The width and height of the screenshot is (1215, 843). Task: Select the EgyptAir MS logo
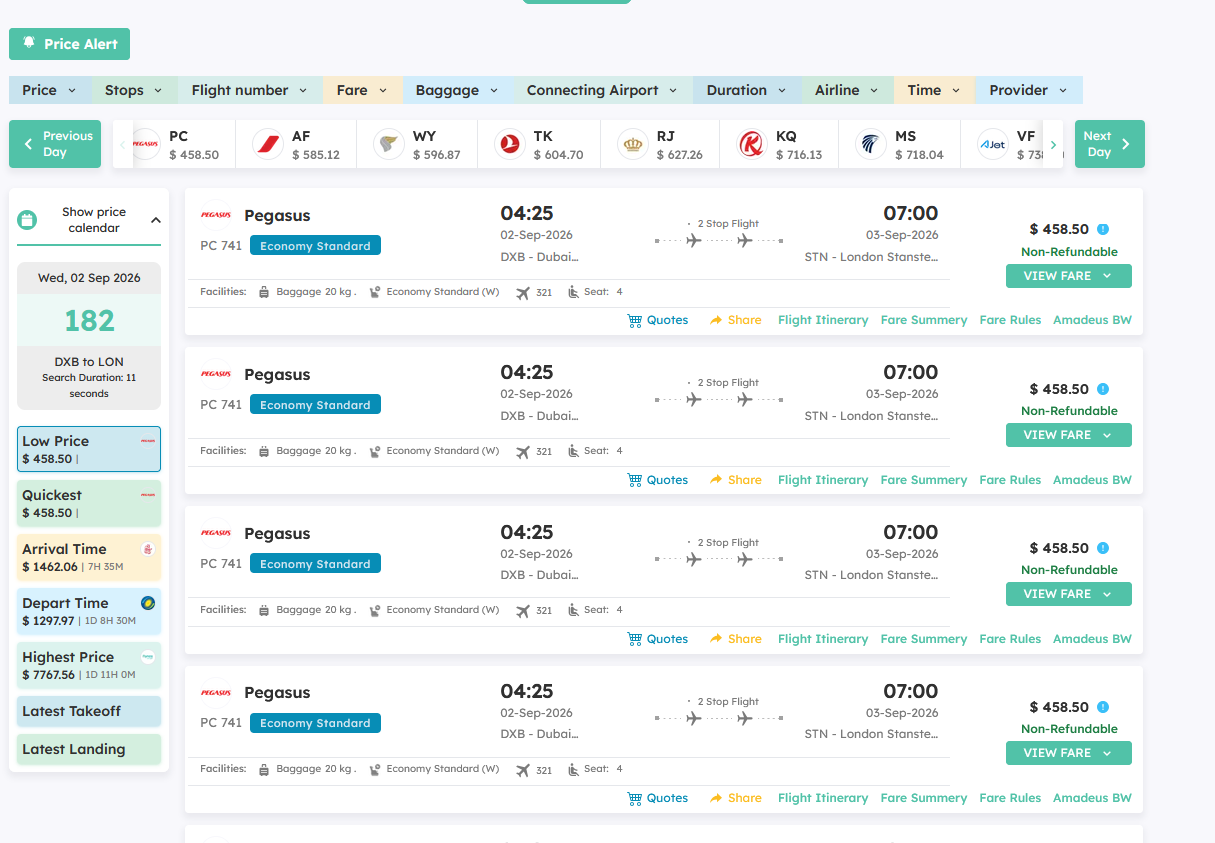pos(871,145)
